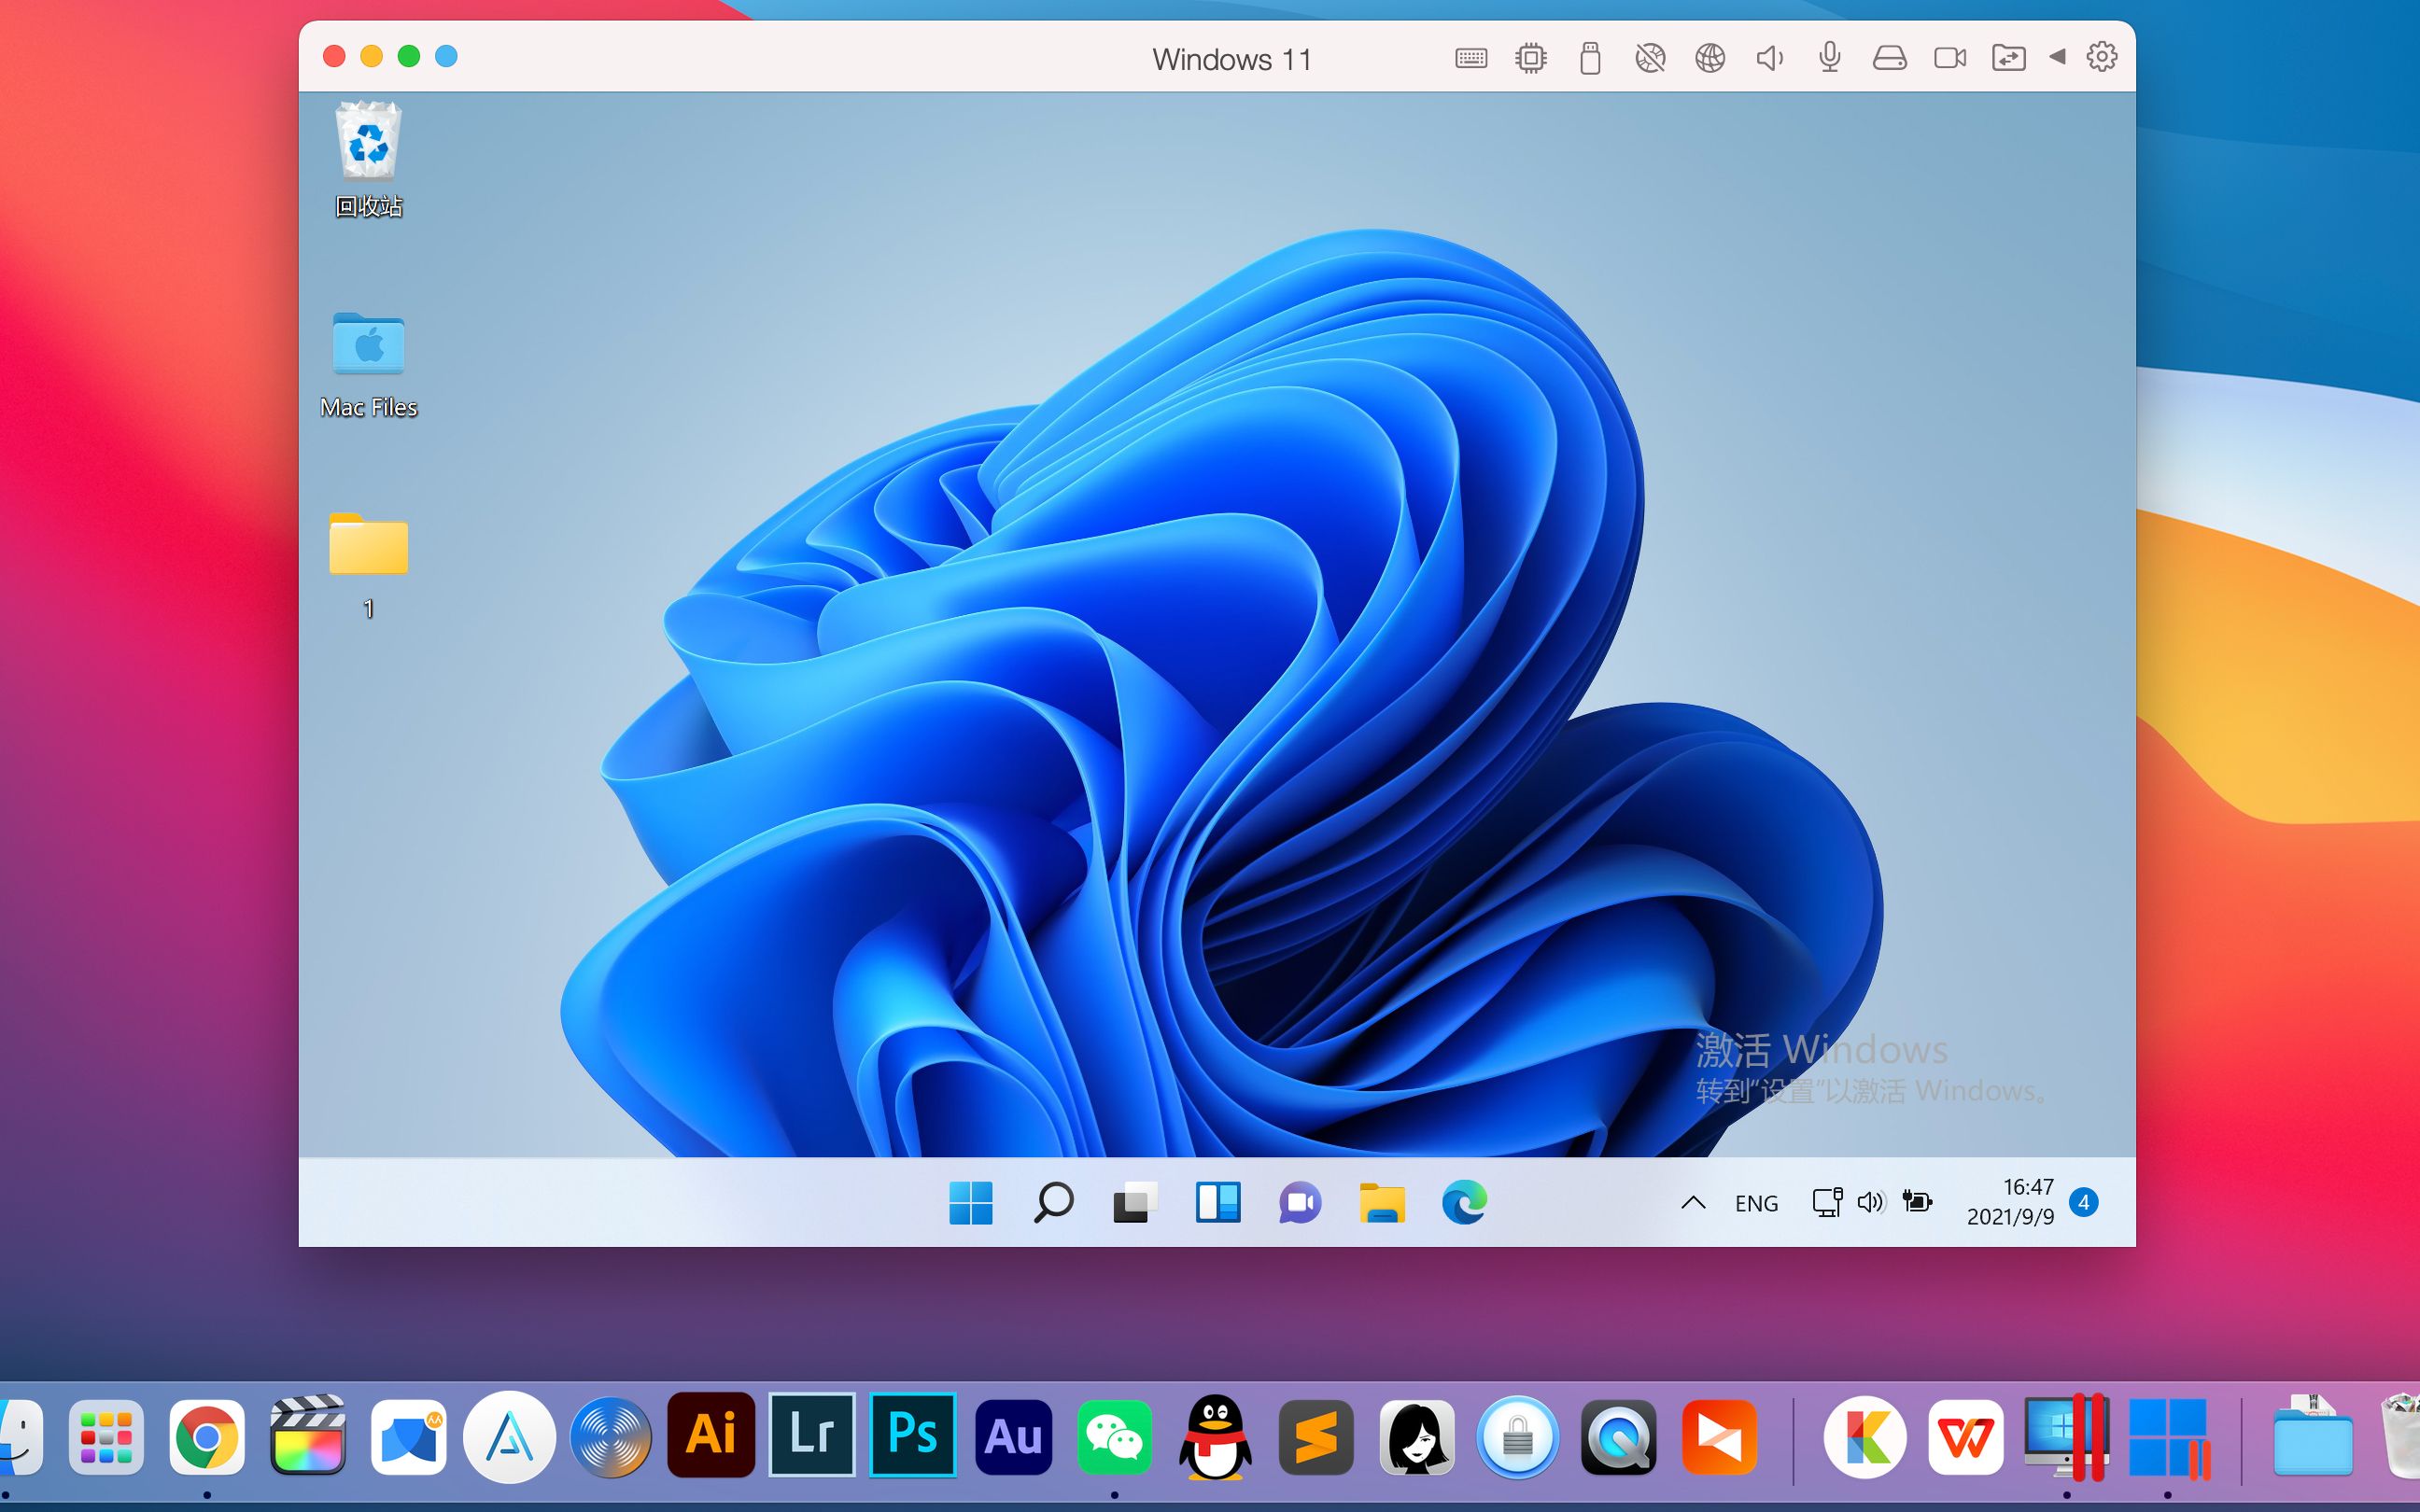Mute volume from the Windows system tray
Screen dimensions: 2420x1512
[1870, 1203]
